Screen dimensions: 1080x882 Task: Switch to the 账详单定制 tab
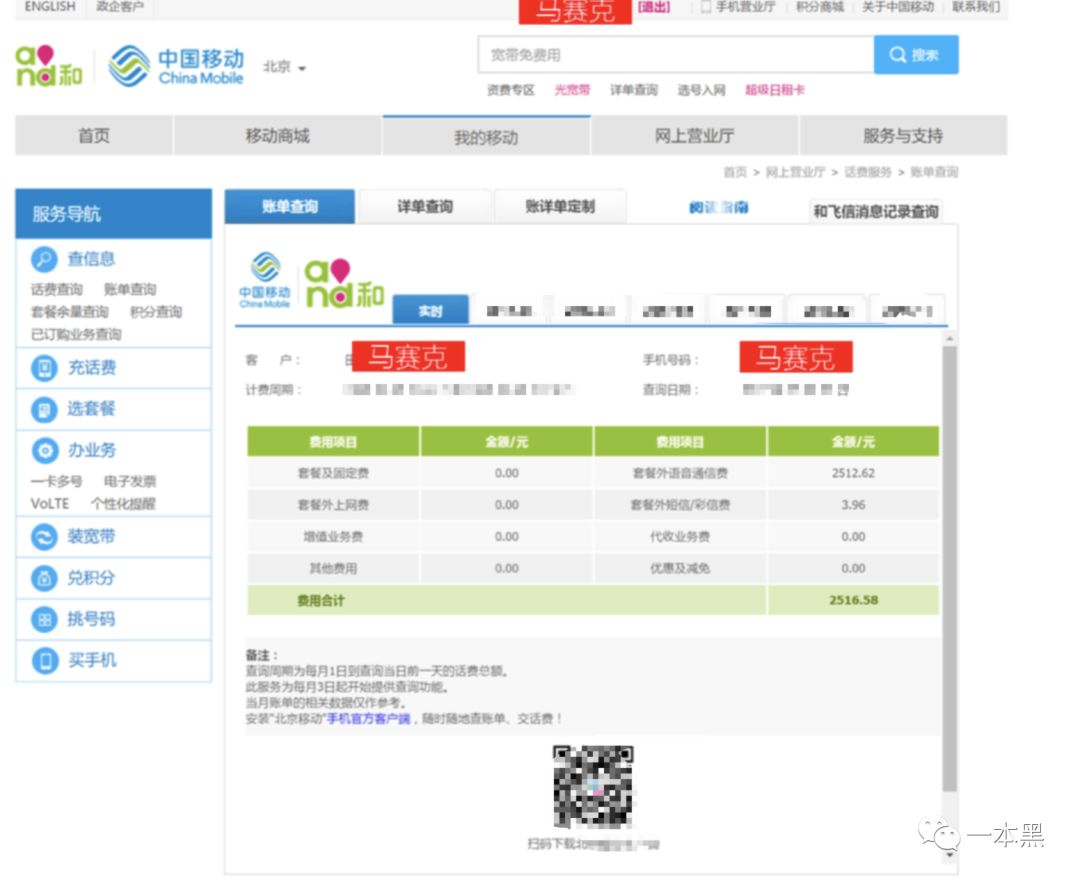click(560, 207)
